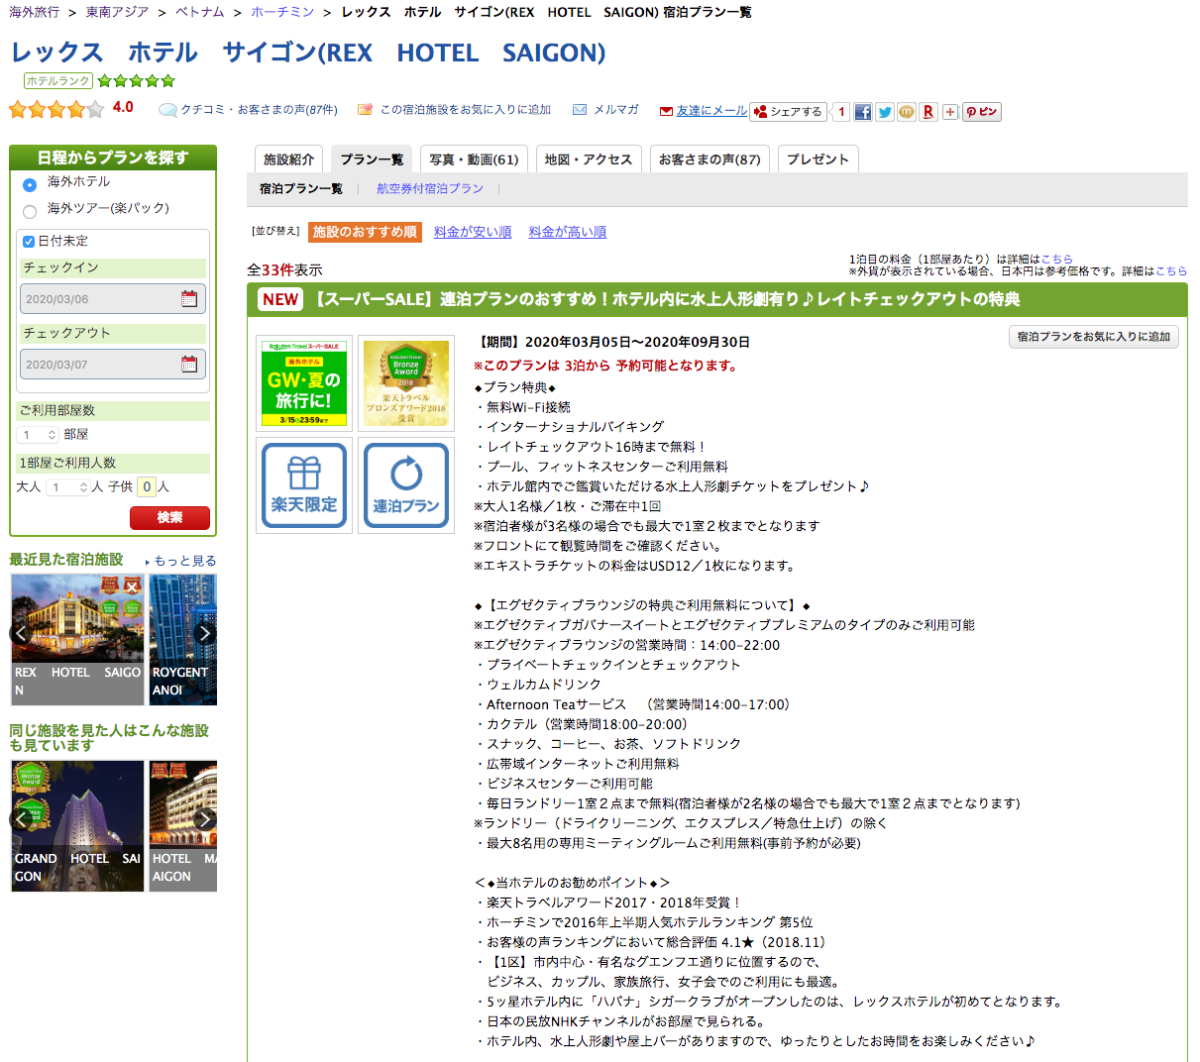Image resolution: width=1200 pixels, height=1062 pixels.
Task: Click the GW・夏の旅行に! sale banner
Action: [x=304, y=383]
